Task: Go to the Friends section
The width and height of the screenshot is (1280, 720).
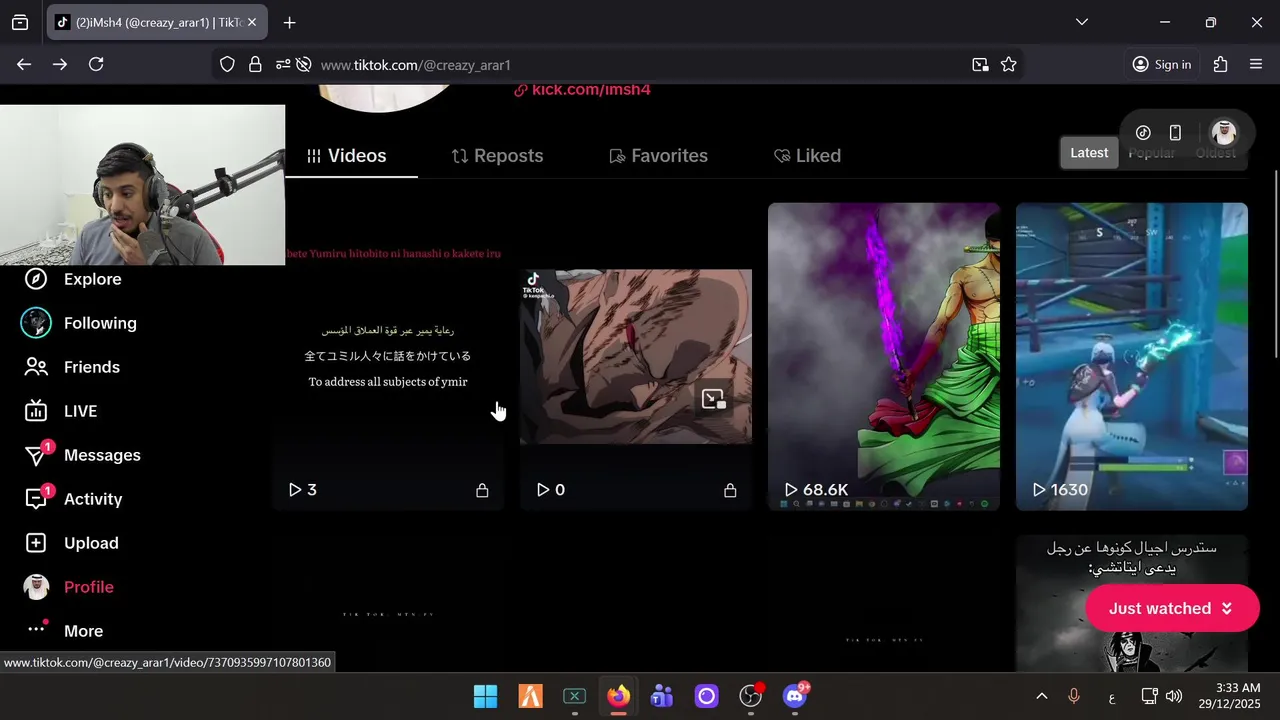Action: coord(72,367)
